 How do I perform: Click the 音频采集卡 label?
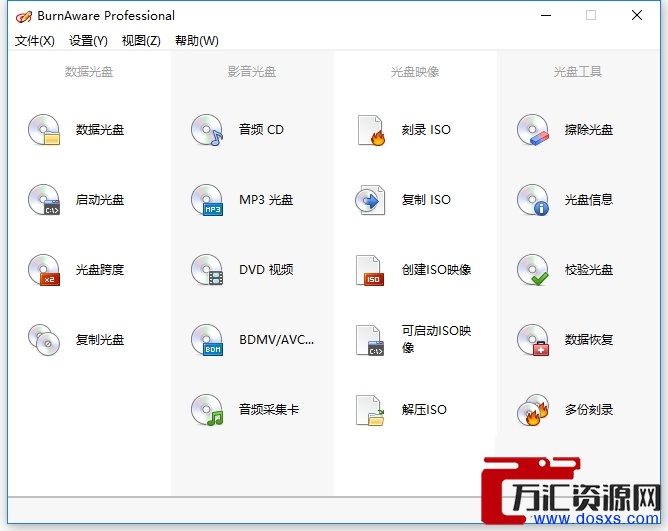269,410
